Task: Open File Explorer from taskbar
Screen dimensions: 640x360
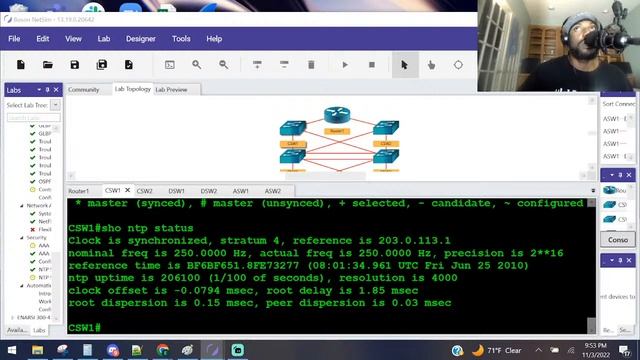Action: point(38,350)
